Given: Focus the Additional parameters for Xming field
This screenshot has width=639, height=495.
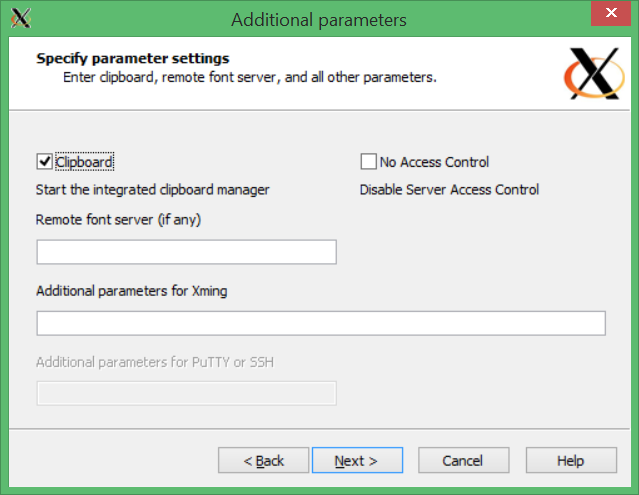Looking at the screenshot, I should (321, 323).
